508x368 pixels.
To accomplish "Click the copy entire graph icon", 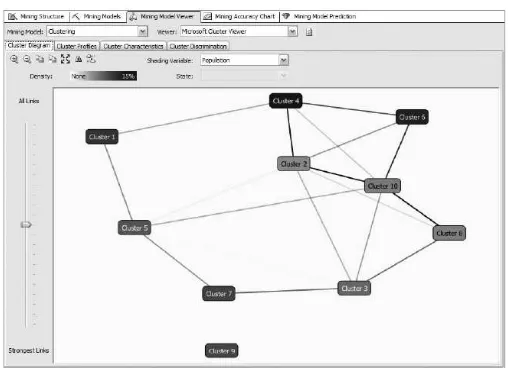I will 53,59.
